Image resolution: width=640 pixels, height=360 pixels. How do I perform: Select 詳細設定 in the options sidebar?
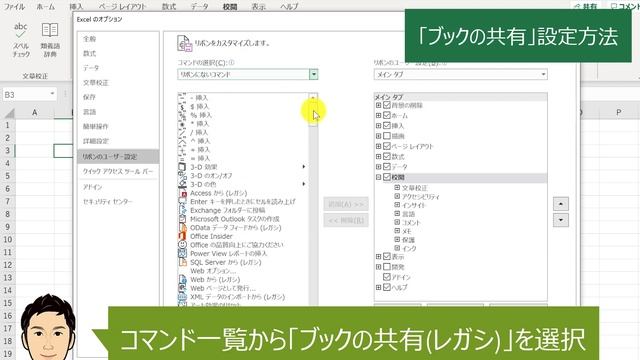tap(118, 141)
